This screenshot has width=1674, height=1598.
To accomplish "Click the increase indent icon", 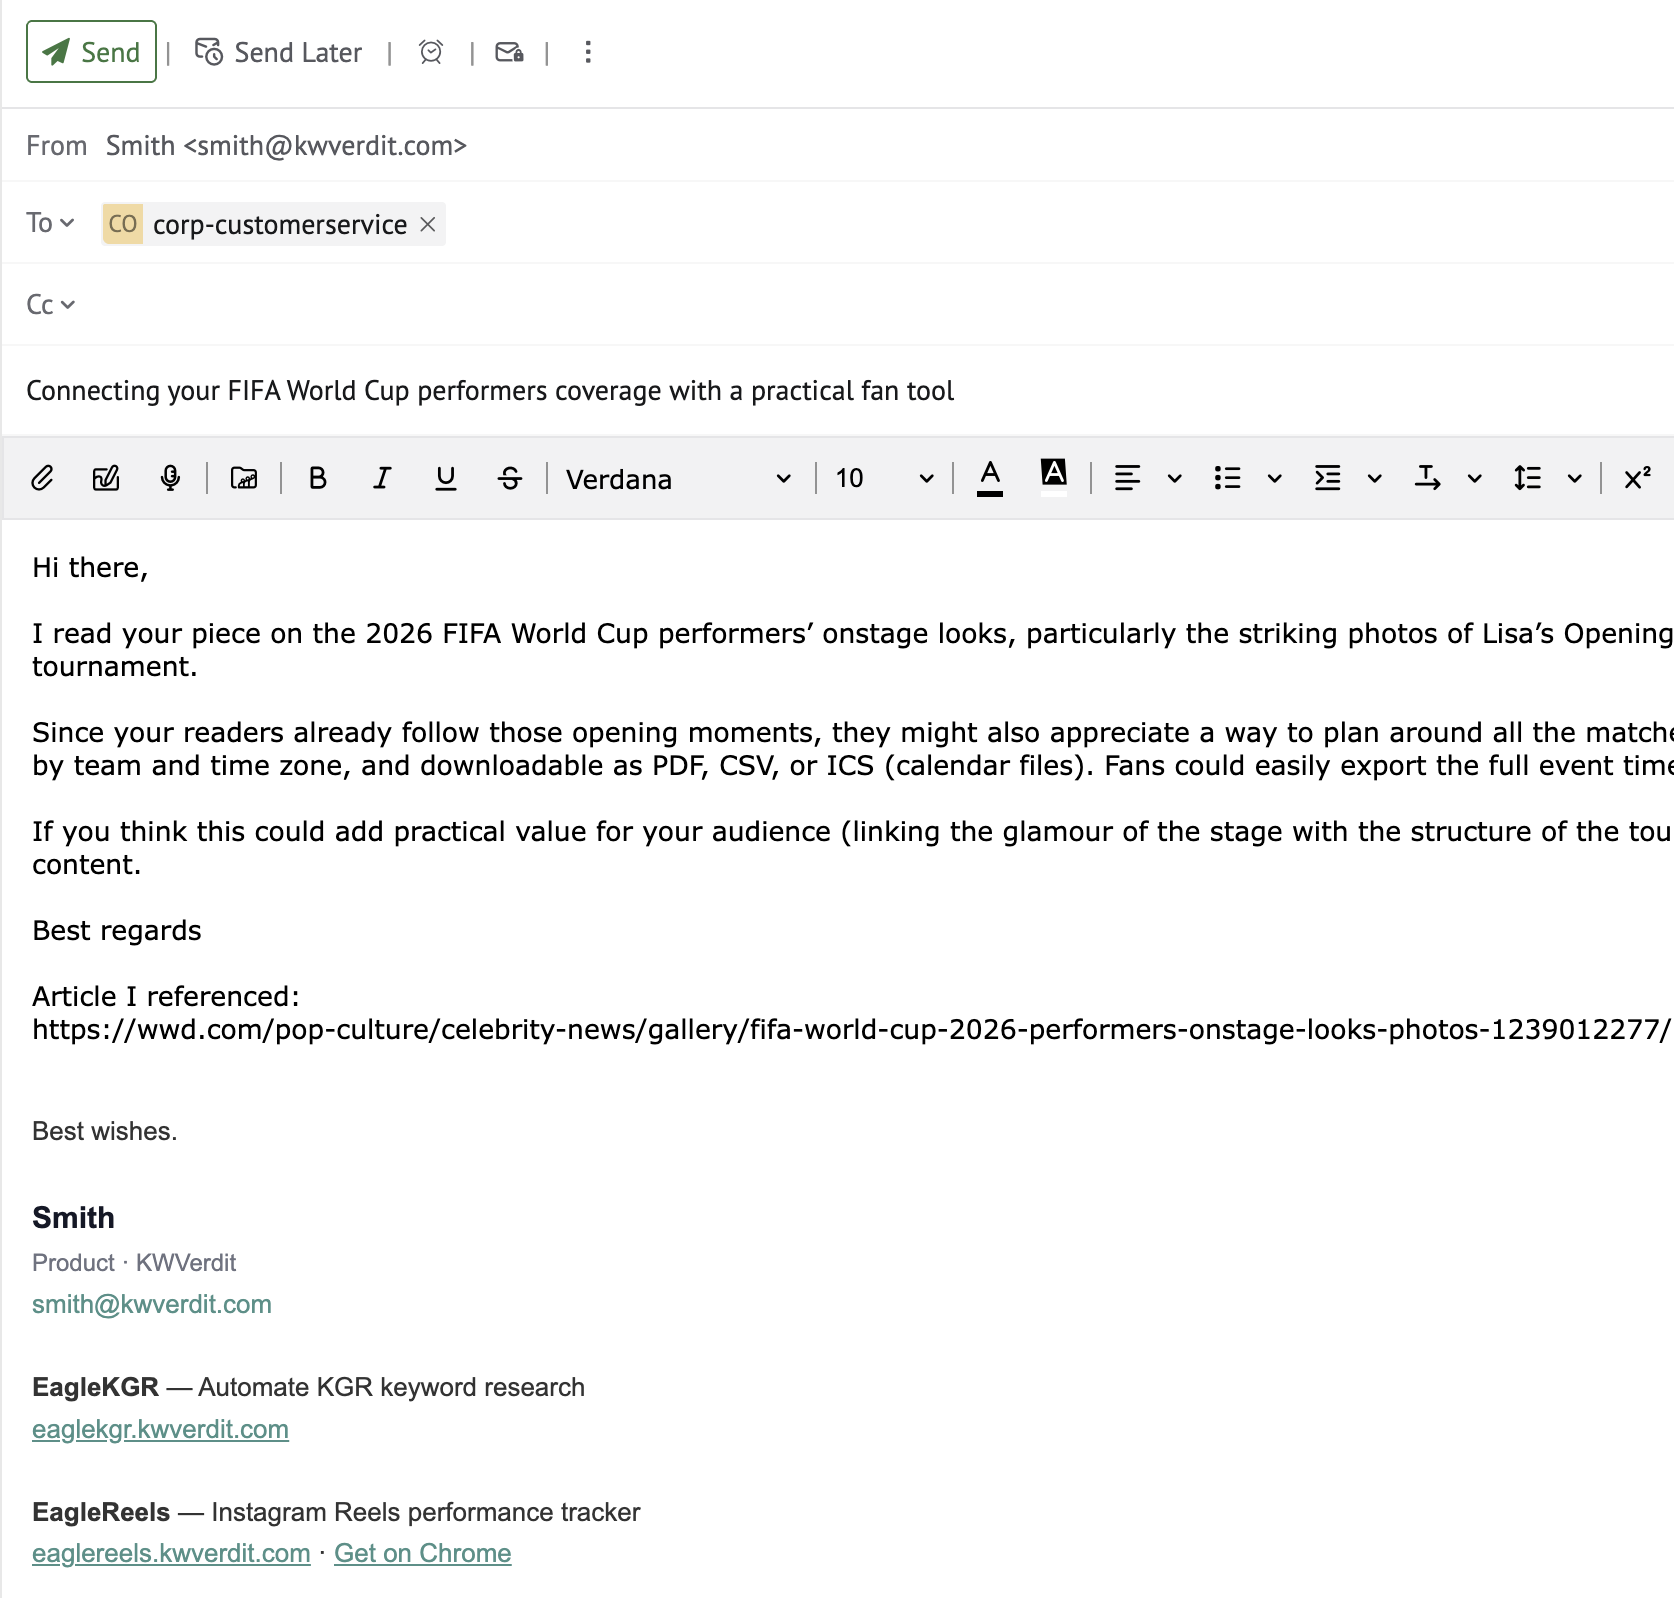I will (x=1327, y=478).
